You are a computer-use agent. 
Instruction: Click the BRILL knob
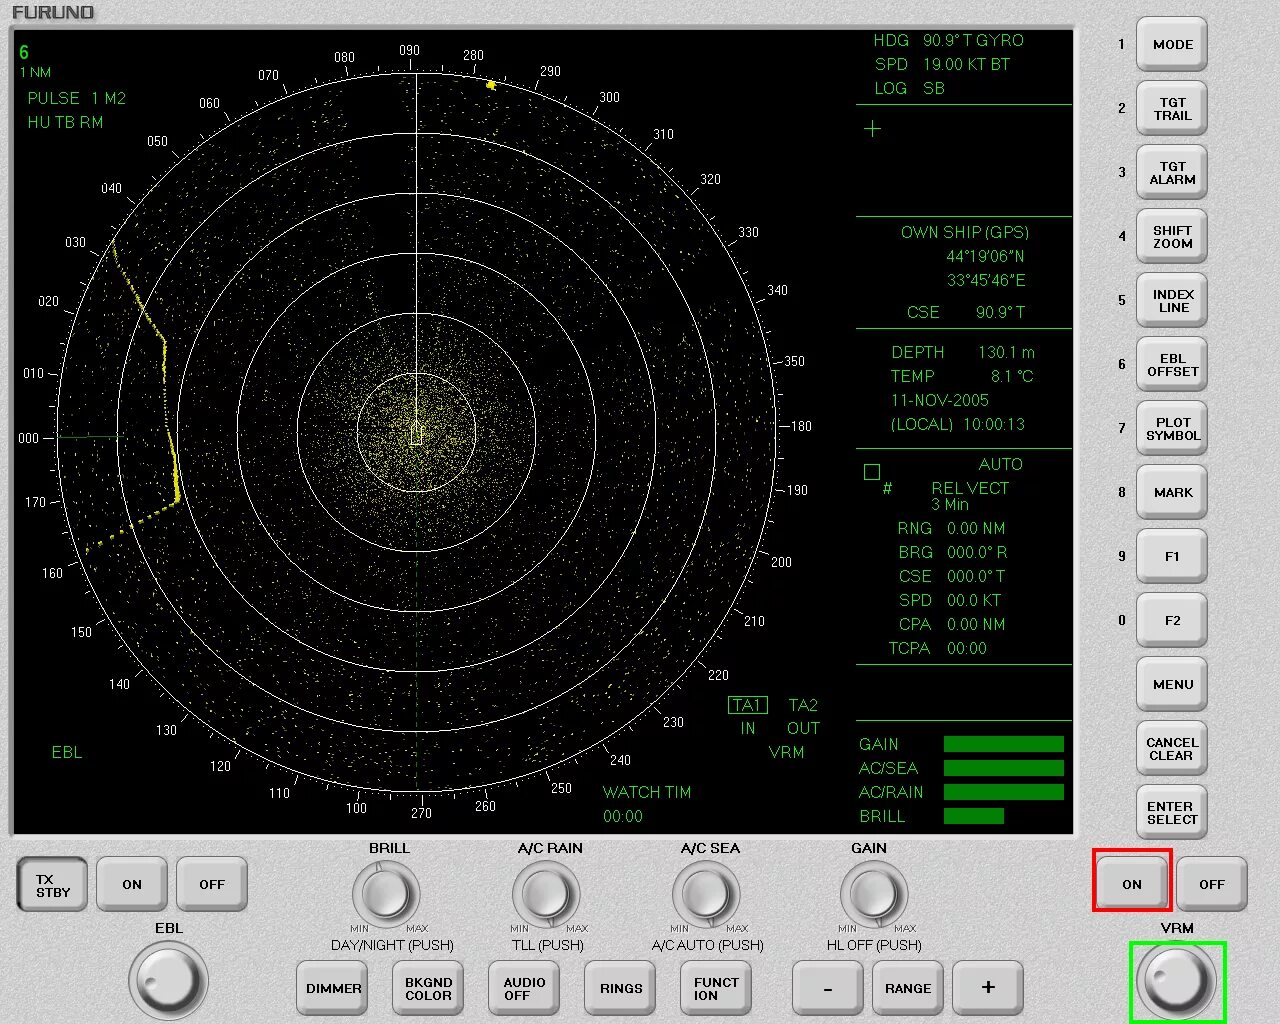point(386,894)
